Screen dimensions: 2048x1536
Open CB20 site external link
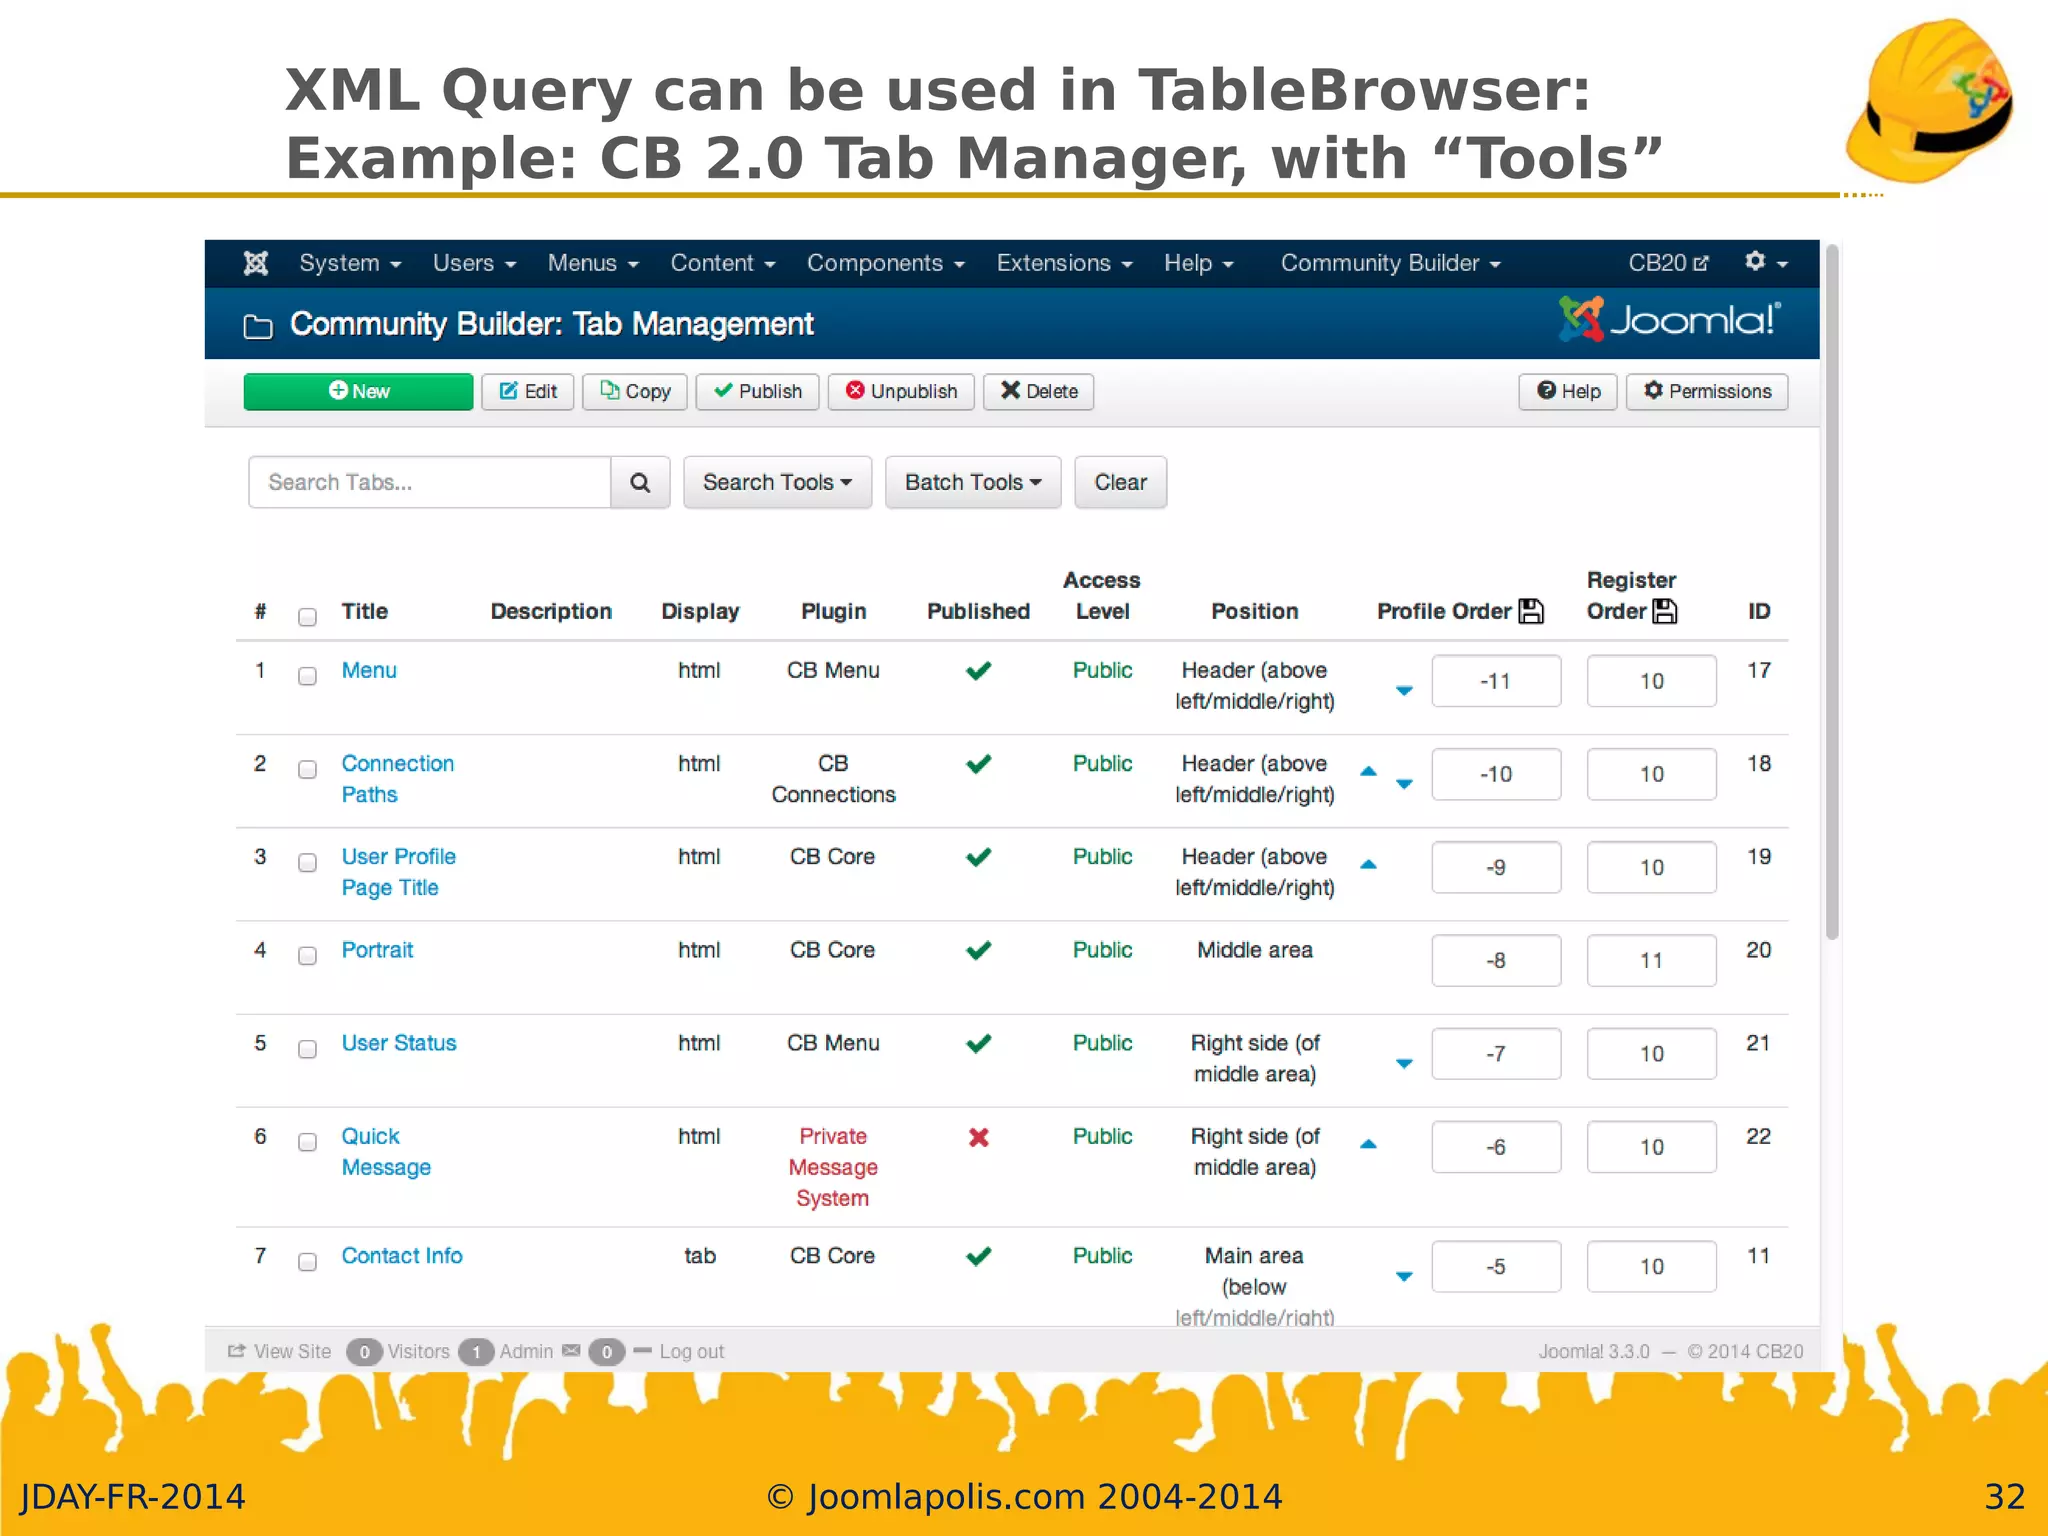[1668, 263]
